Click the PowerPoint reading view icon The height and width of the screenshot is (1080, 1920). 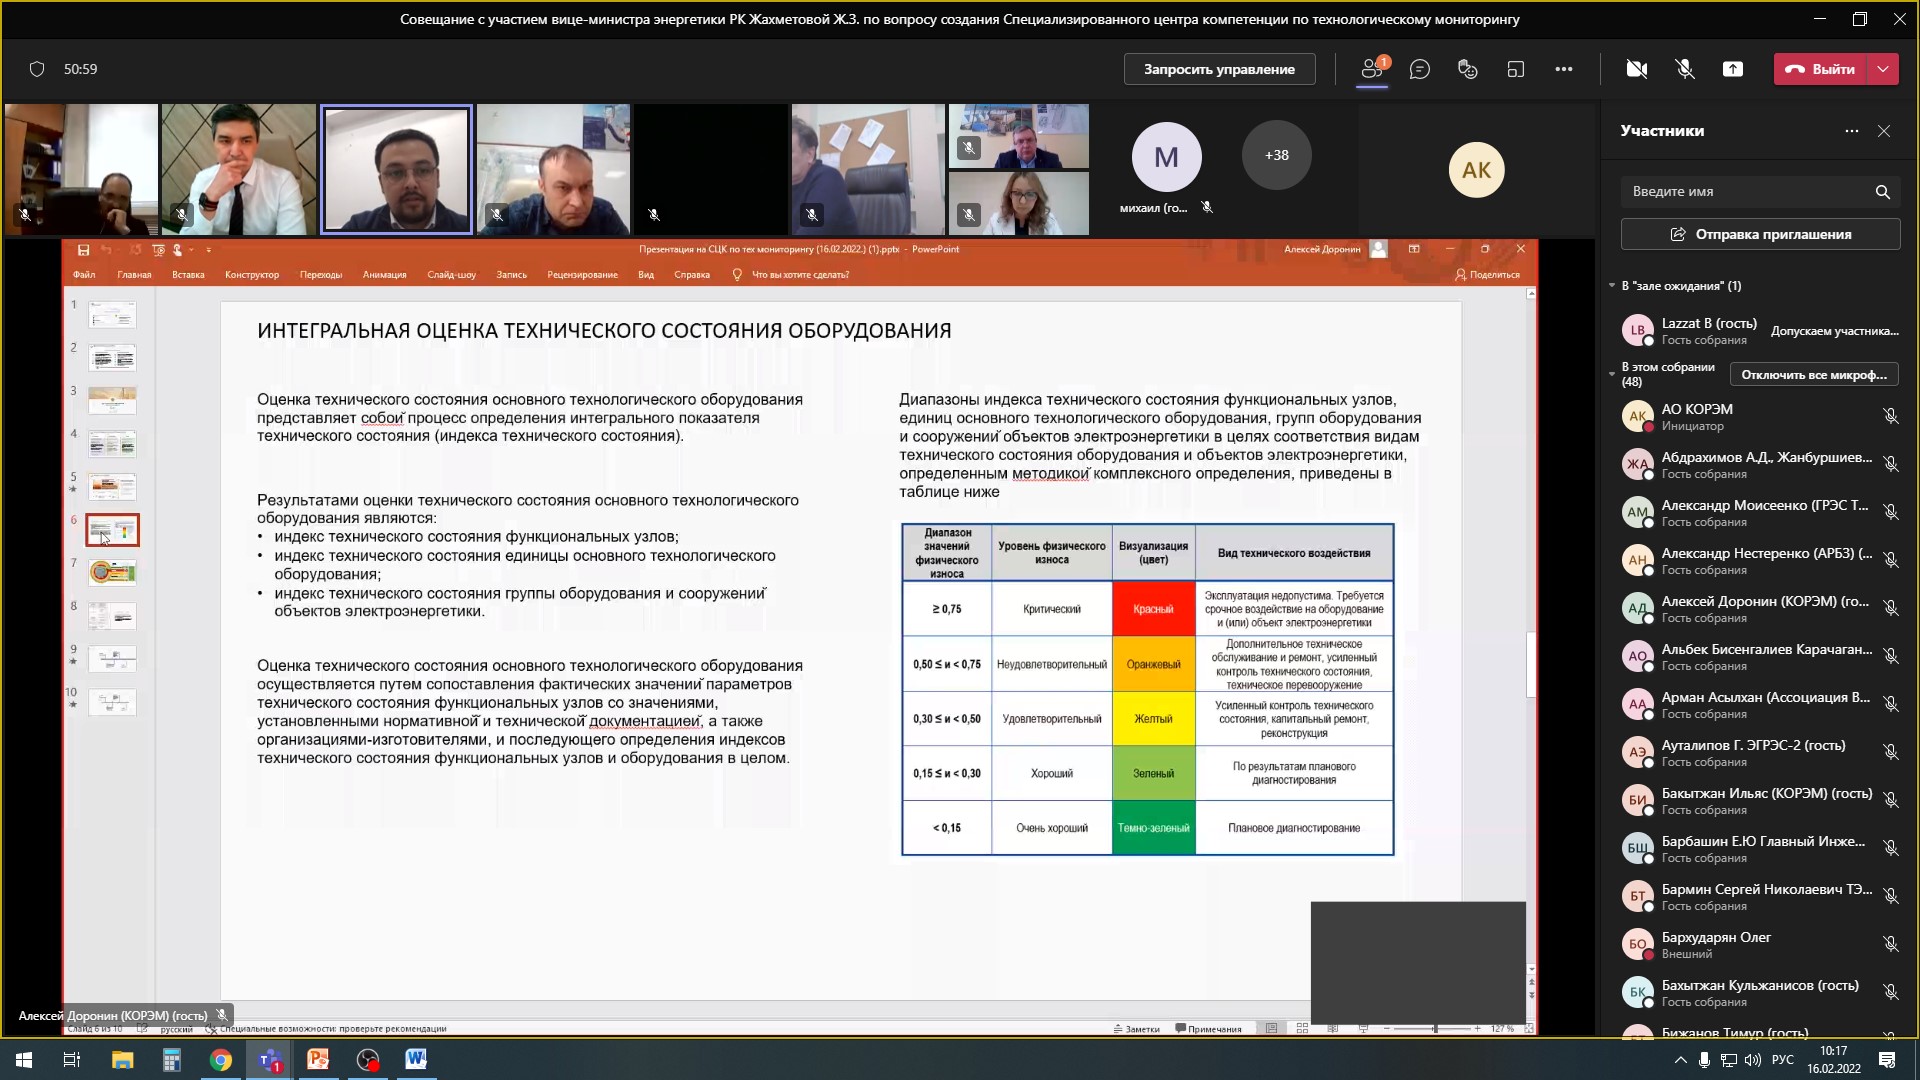click(1333, 1028)
